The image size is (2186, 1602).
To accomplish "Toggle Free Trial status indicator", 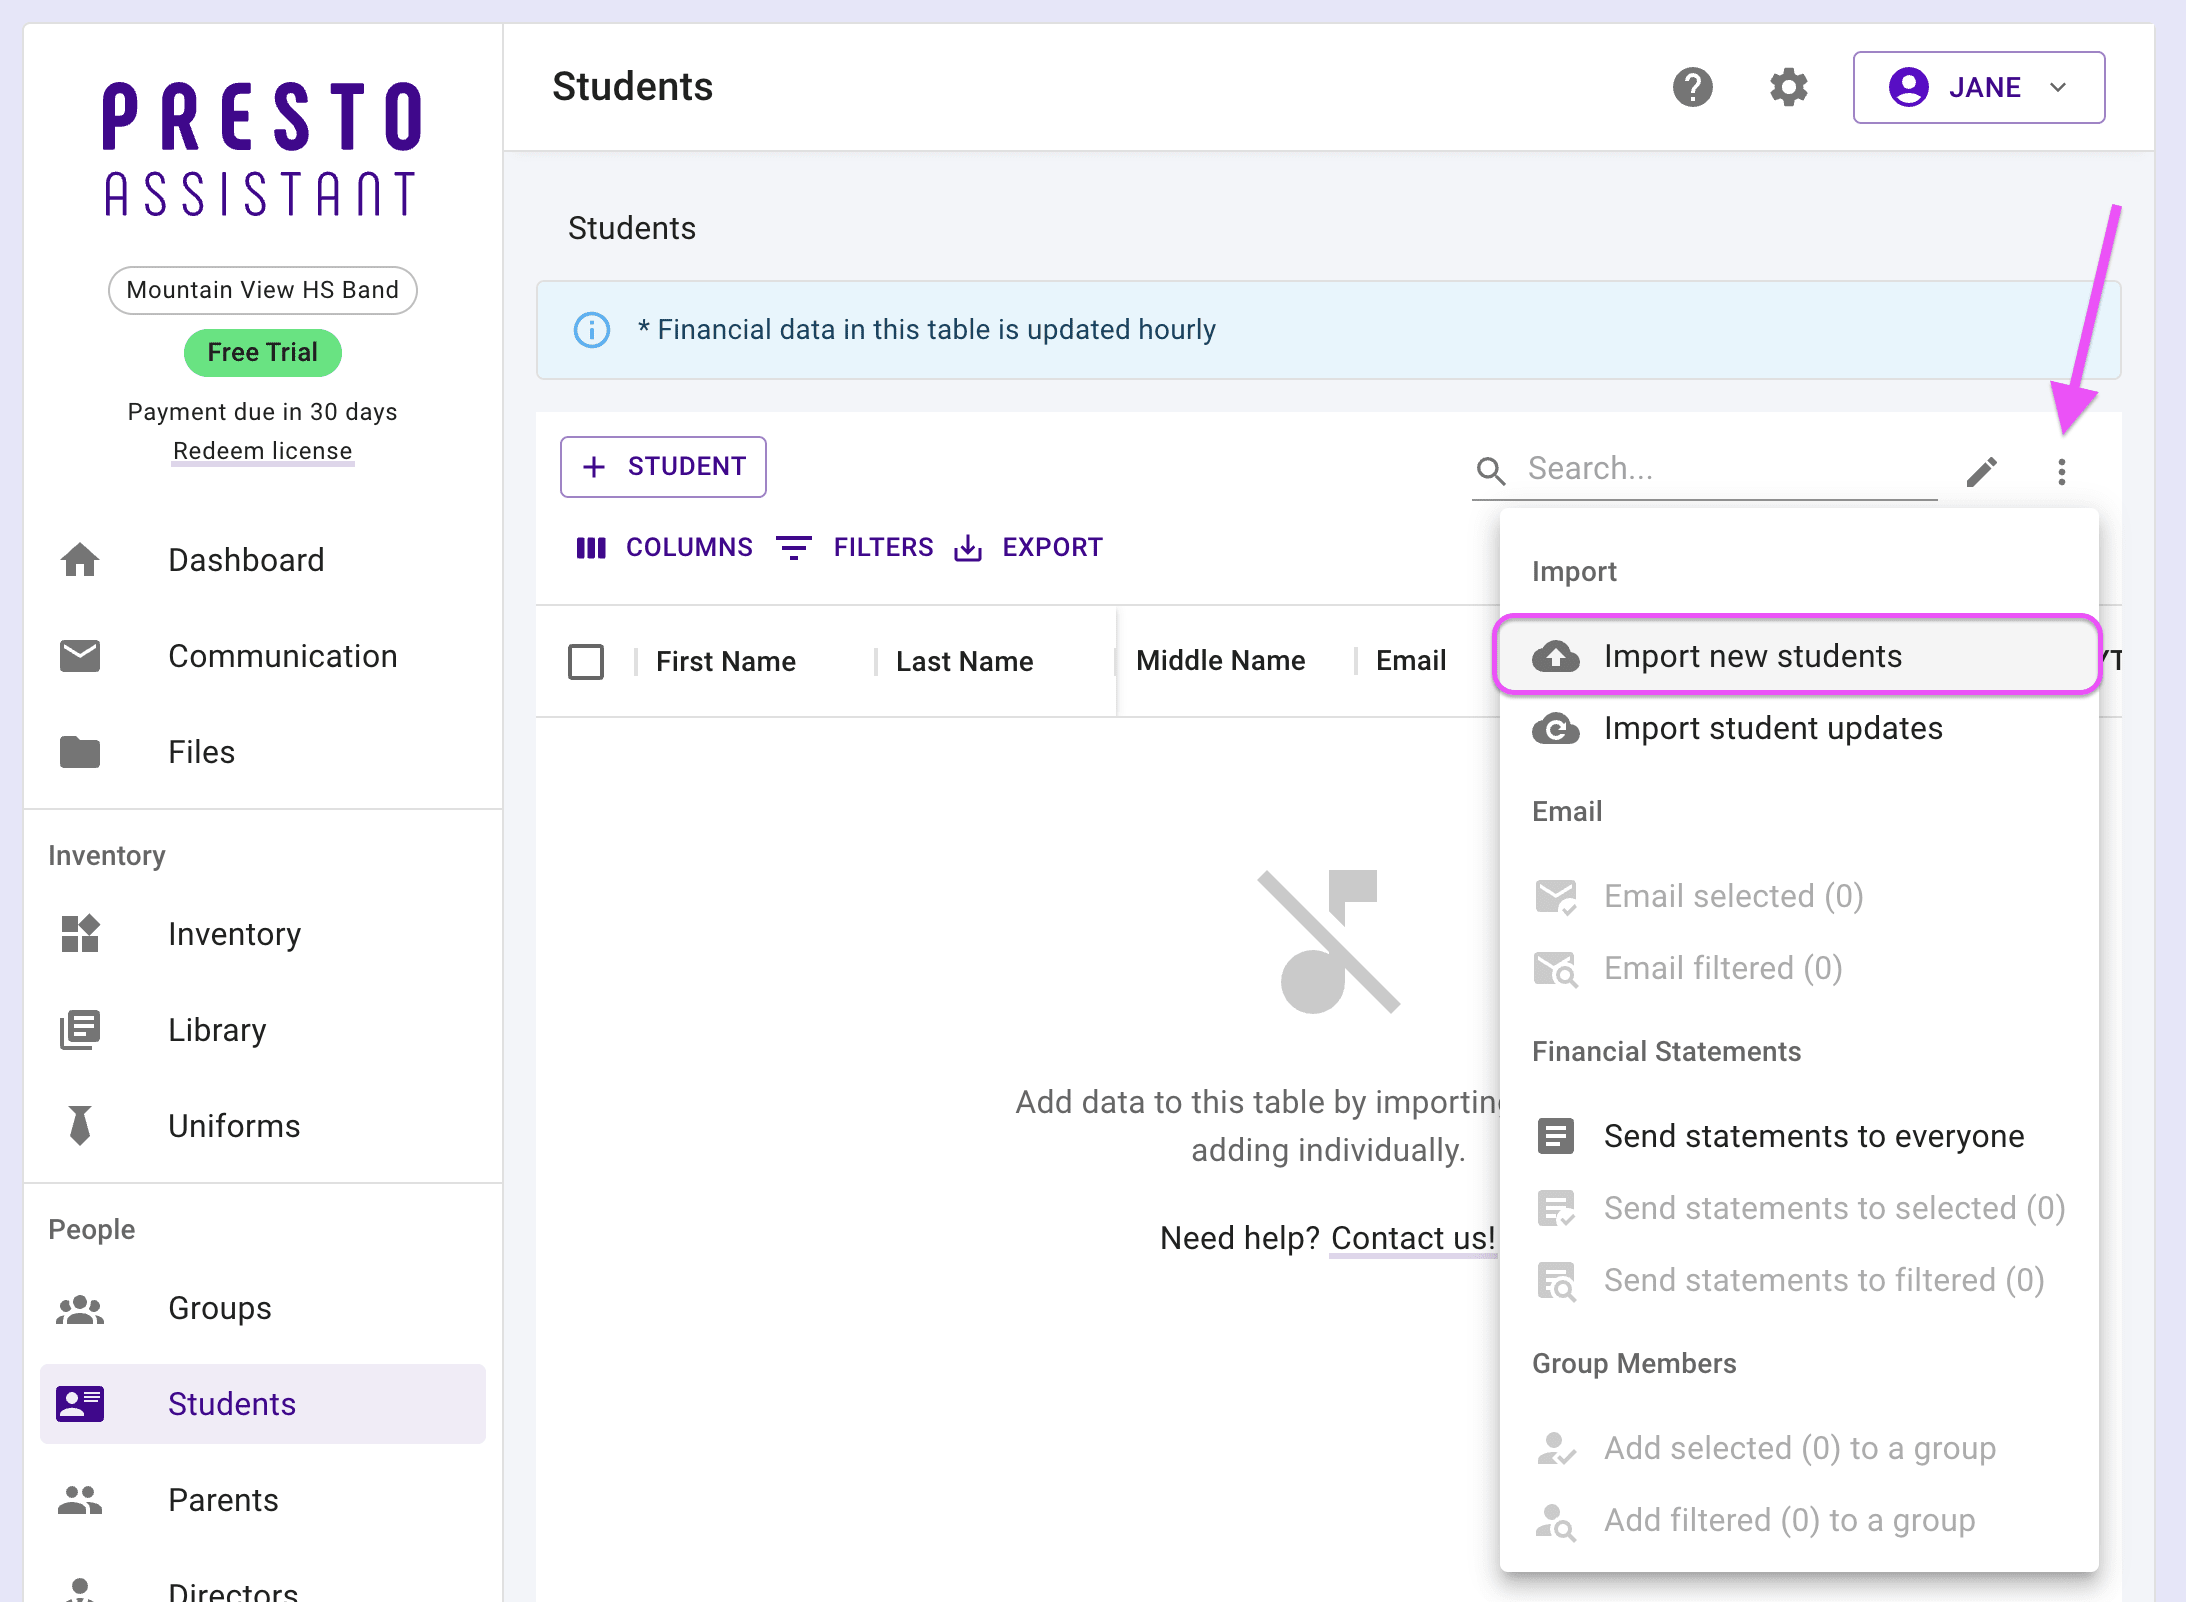I will (261, 351).
